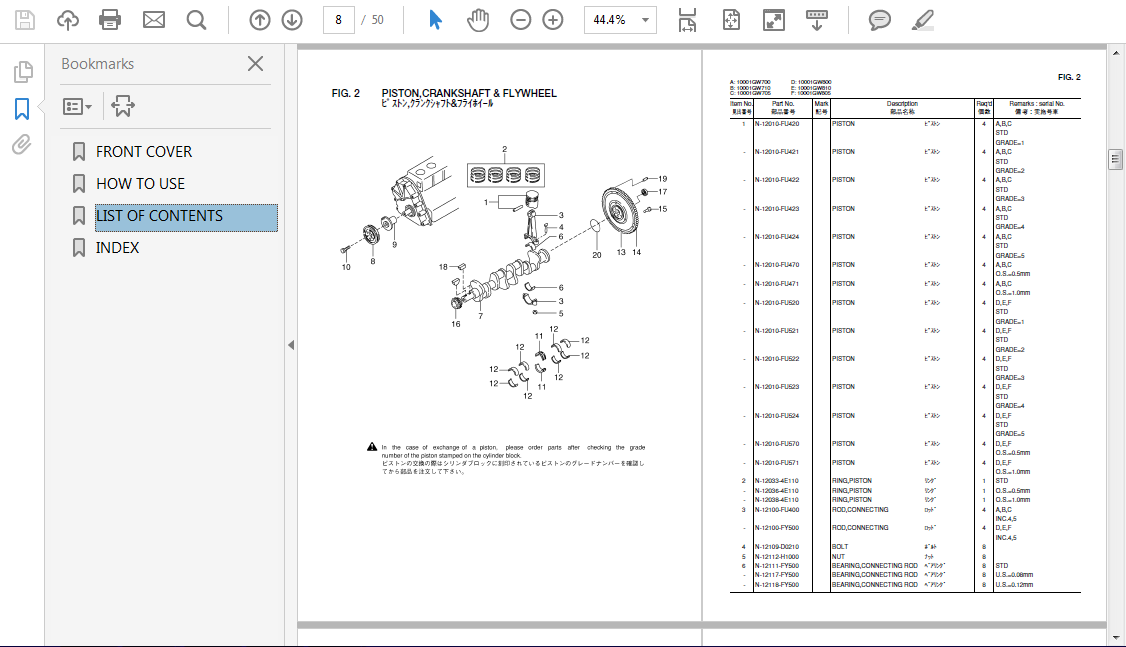This screenshot has height=647, width=1126.
Task: Zoom out with the minus icon
Action: click(521, 20)
